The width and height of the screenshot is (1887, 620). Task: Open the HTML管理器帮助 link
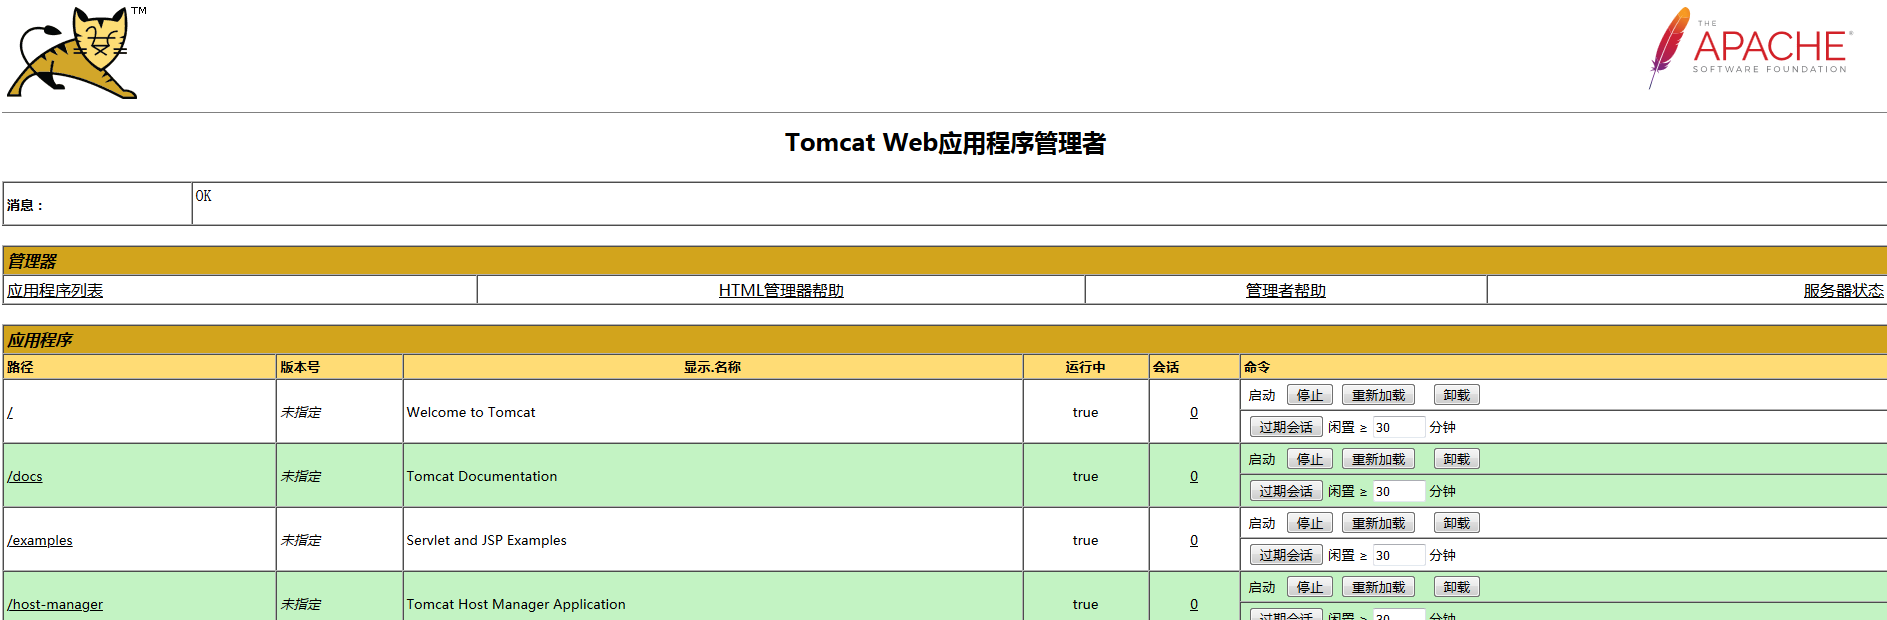(x=781, y=290)
